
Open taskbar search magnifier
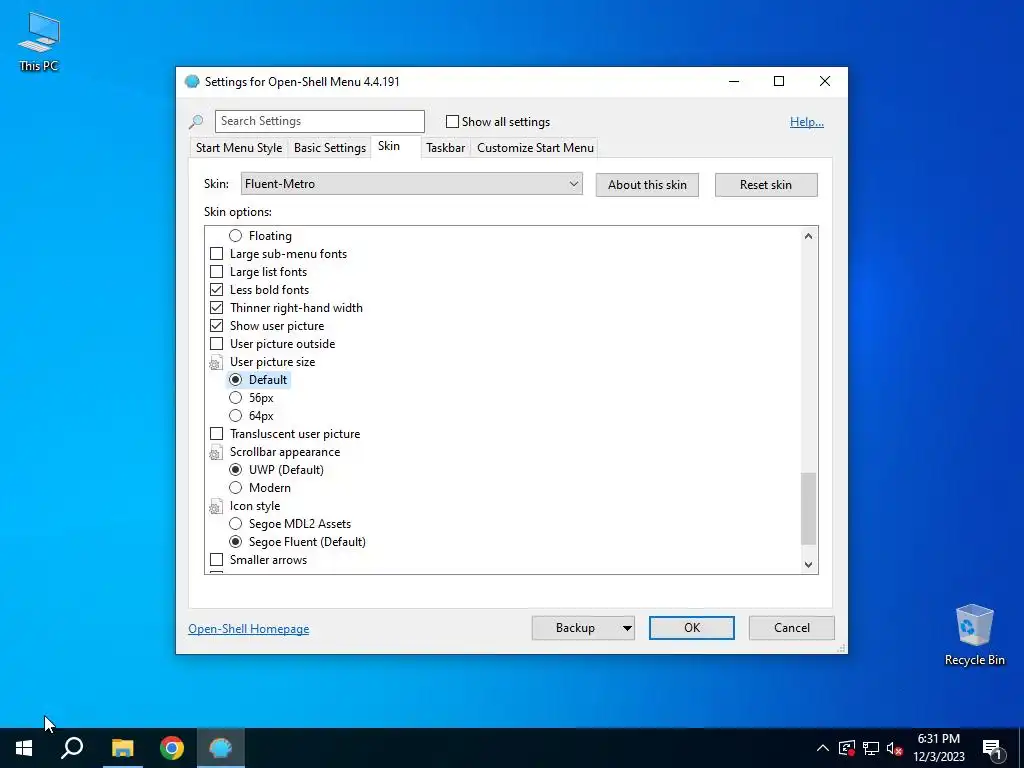pyautogui.click(x=72, y=748)
